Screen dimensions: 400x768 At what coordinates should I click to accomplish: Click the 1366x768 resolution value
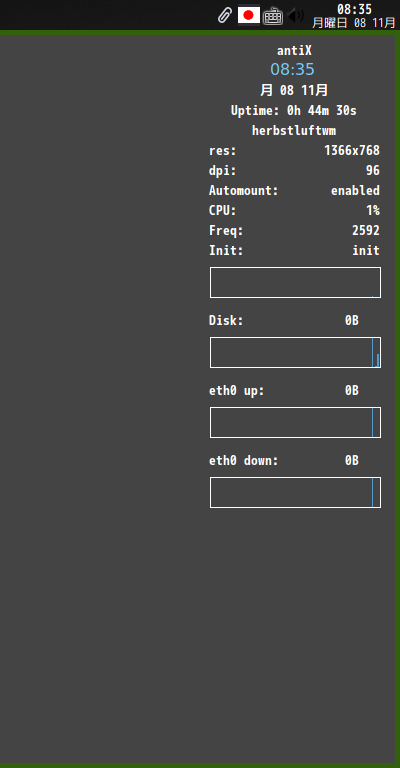[352, 151]
